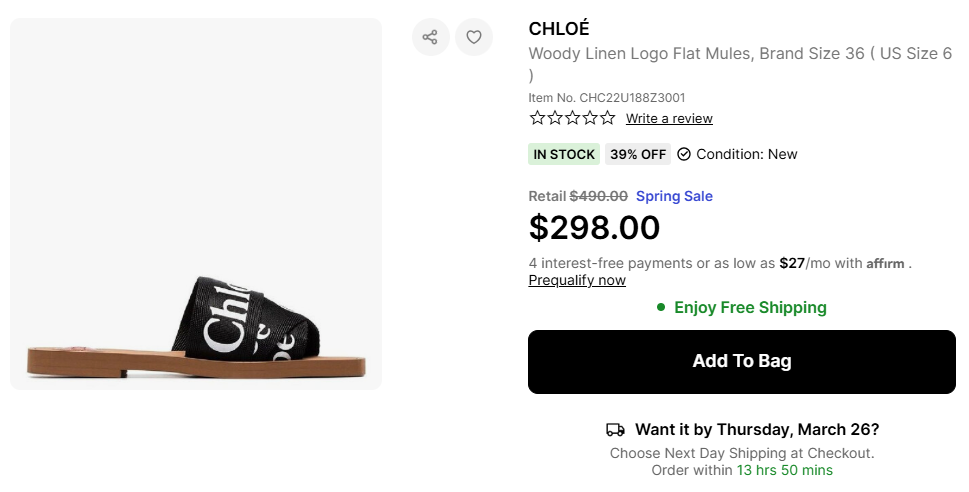969x492 pixels.
Task: Click the delivery truck icon
Action: point(616,430)
